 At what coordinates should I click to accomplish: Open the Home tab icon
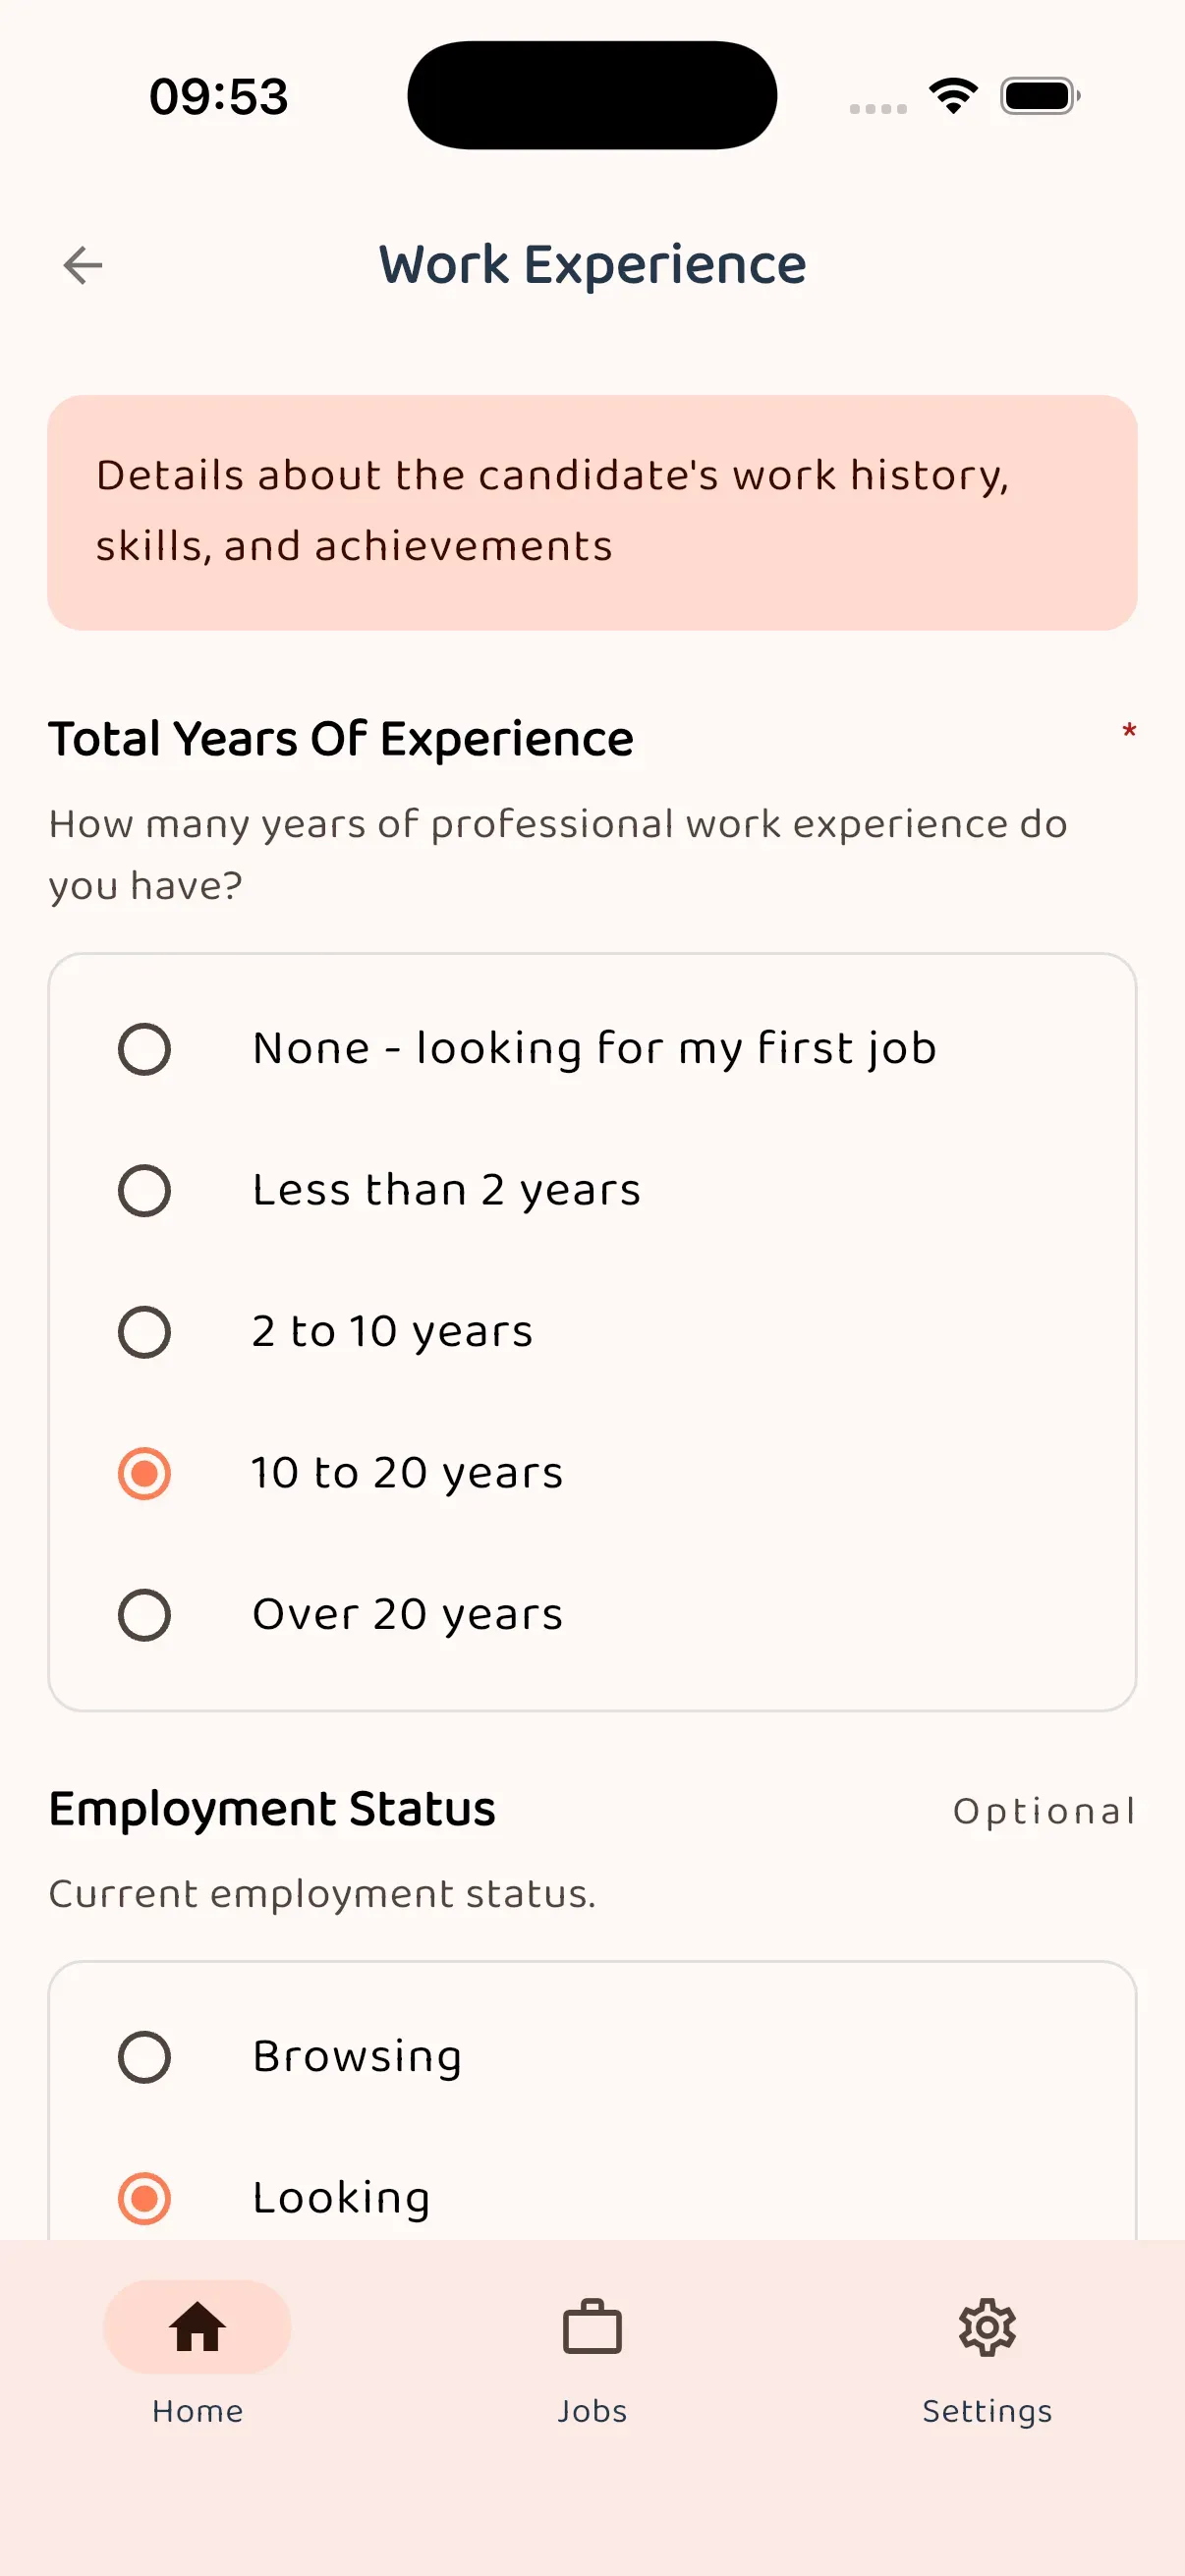tap(197, 2327)
